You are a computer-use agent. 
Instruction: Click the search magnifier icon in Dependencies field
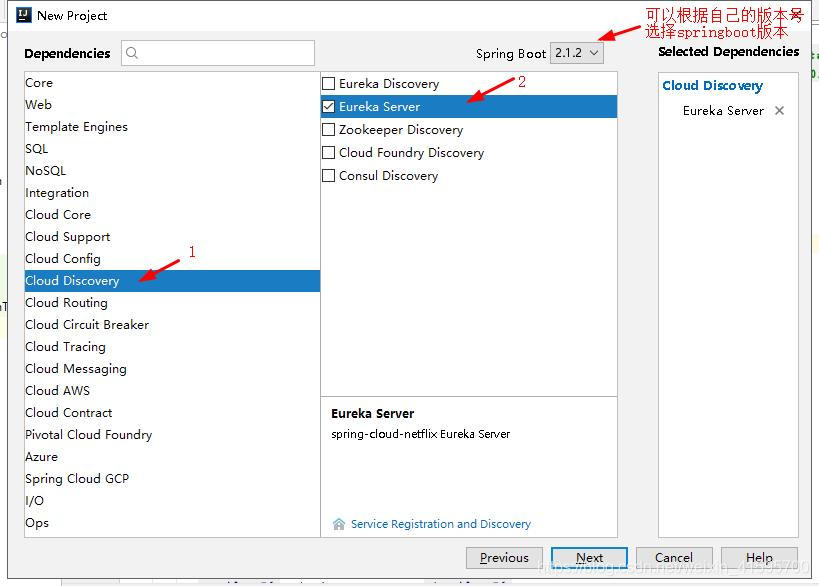coord(132,53)
